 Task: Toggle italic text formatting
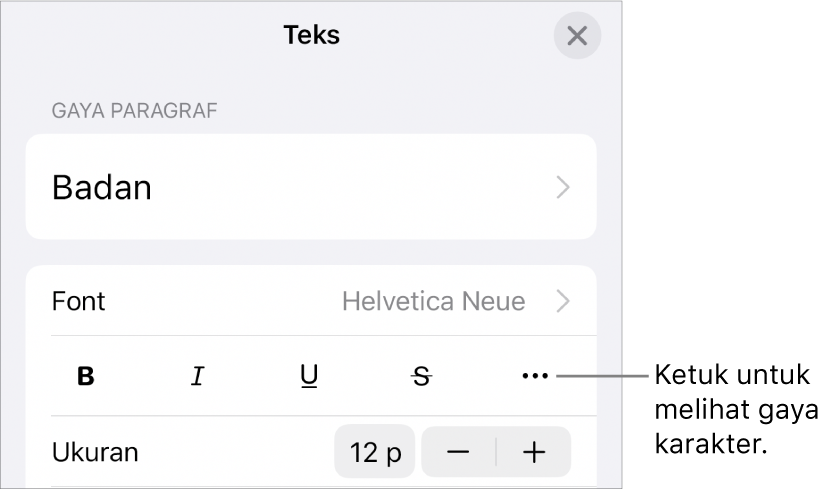pyautogui.click(x=197, y=376)
